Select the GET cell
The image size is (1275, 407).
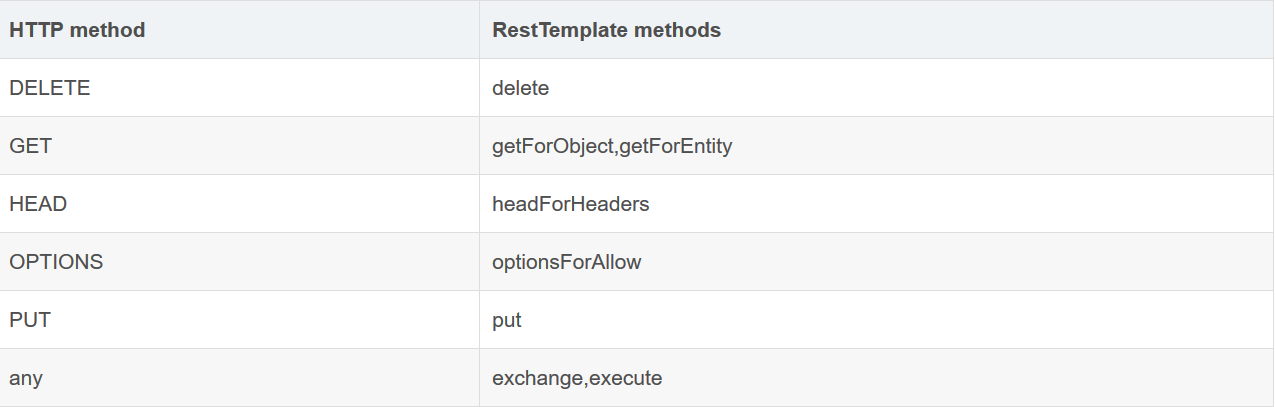click(240, 146)
